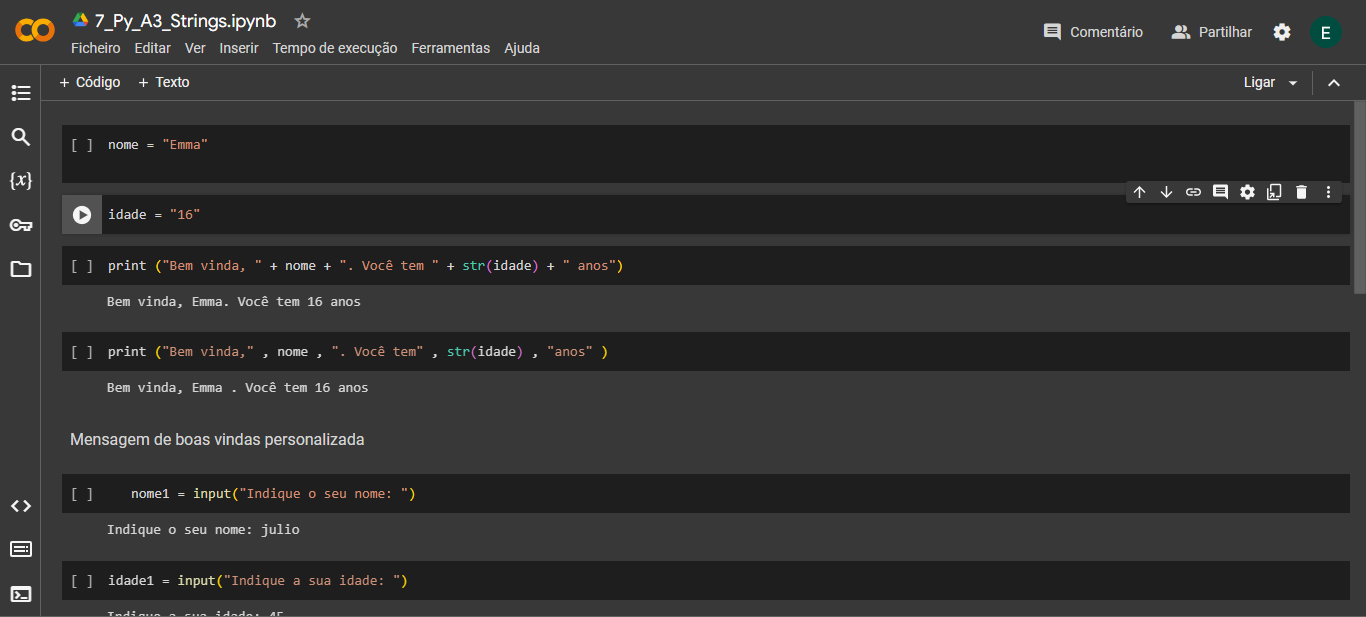Copy the link to the cell
This screenshot has height=617, width=1366.
1193,191
